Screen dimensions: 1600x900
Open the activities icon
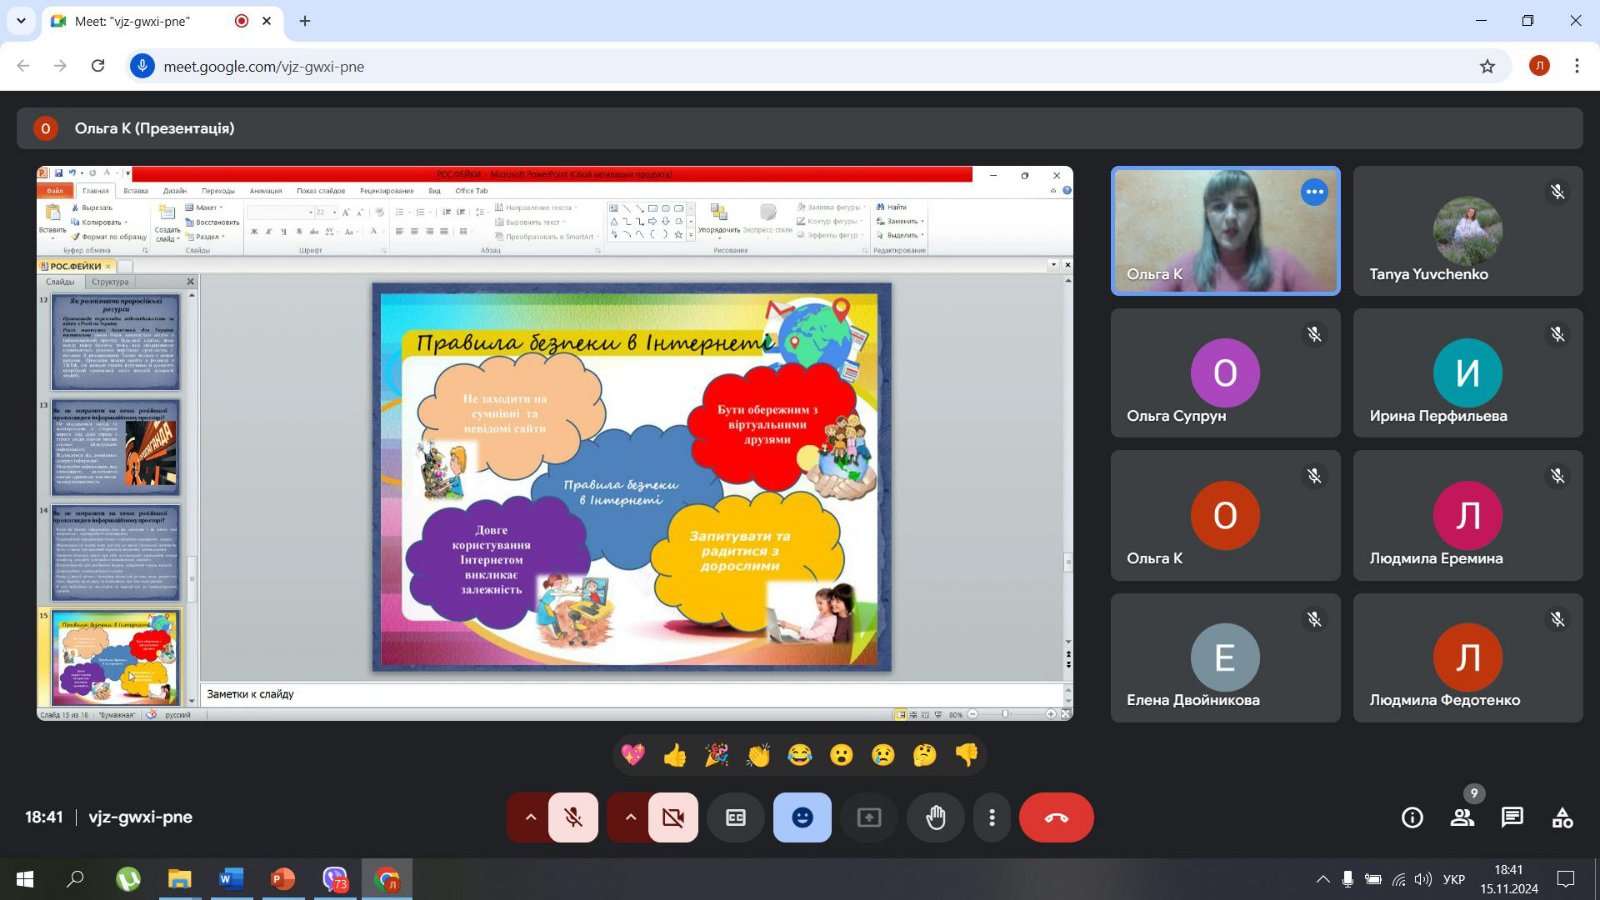(x=1562, y=818)
